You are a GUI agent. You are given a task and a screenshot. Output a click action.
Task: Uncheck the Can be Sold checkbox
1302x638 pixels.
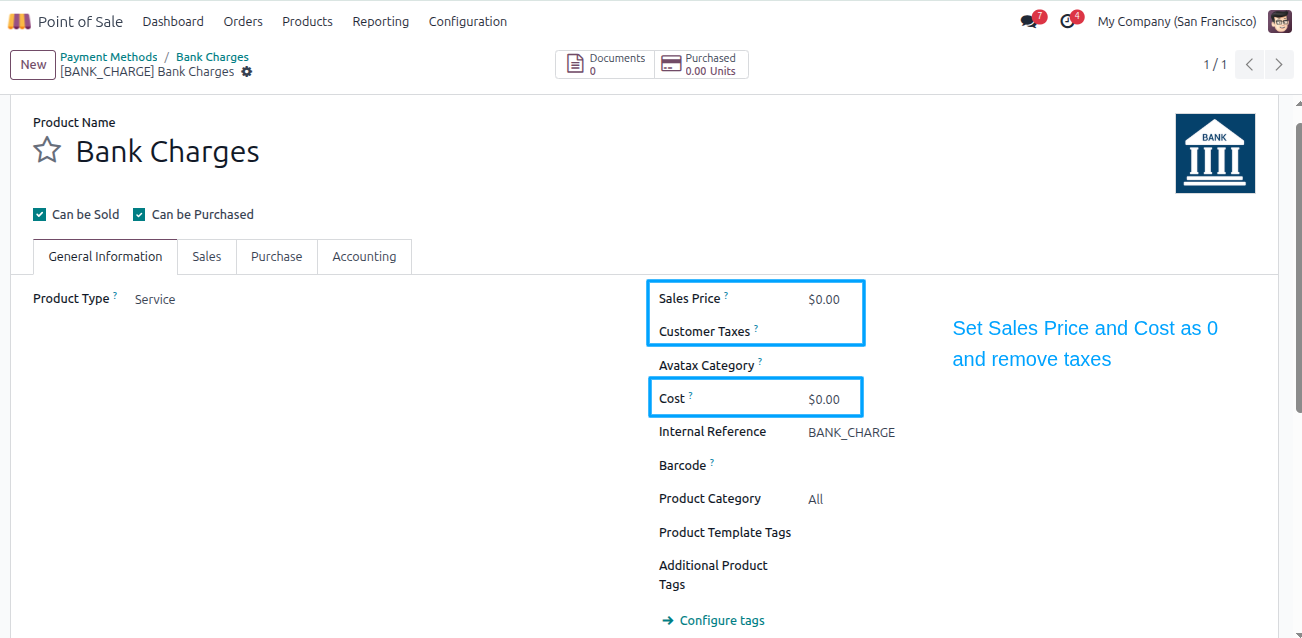pos(39,215)
